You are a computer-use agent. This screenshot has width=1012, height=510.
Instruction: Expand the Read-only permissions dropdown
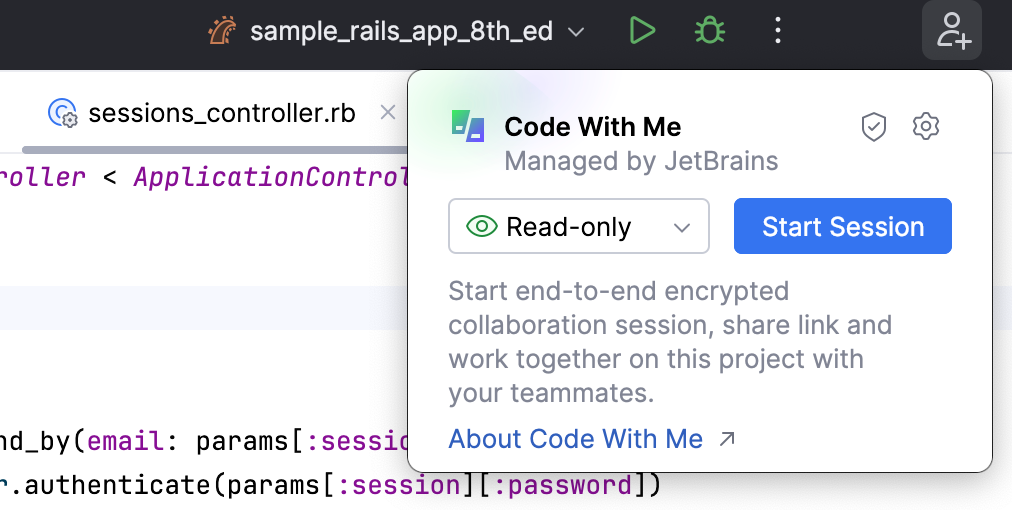579,226
